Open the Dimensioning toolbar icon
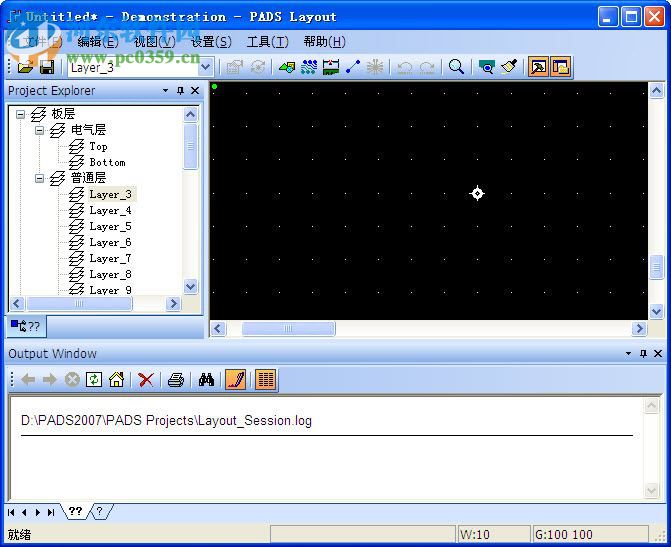This screenshot has height=547, width=671. (x=331, y=67)
